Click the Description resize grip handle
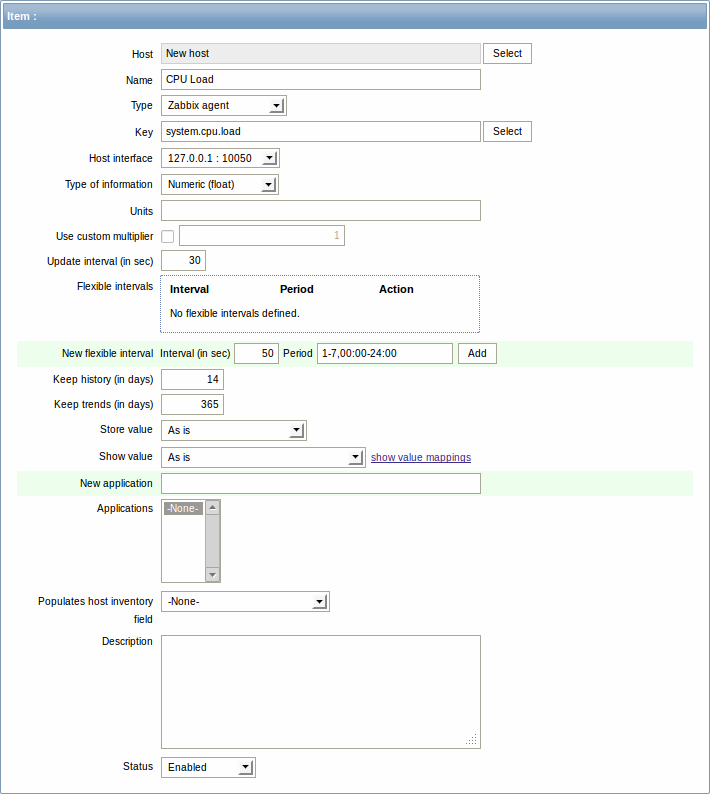710x794 pixels. point(471,740)
